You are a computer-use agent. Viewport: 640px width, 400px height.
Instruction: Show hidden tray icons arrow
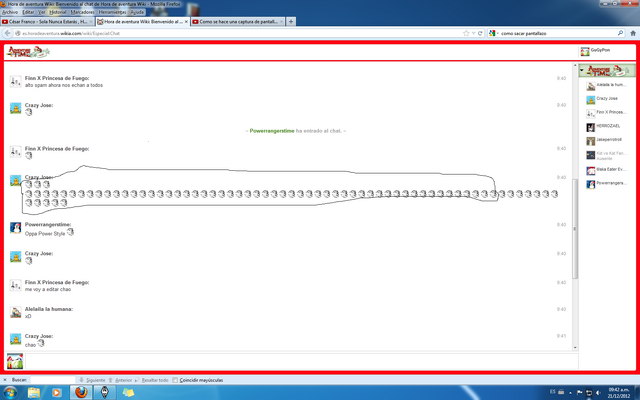click(x=570, y=393)
